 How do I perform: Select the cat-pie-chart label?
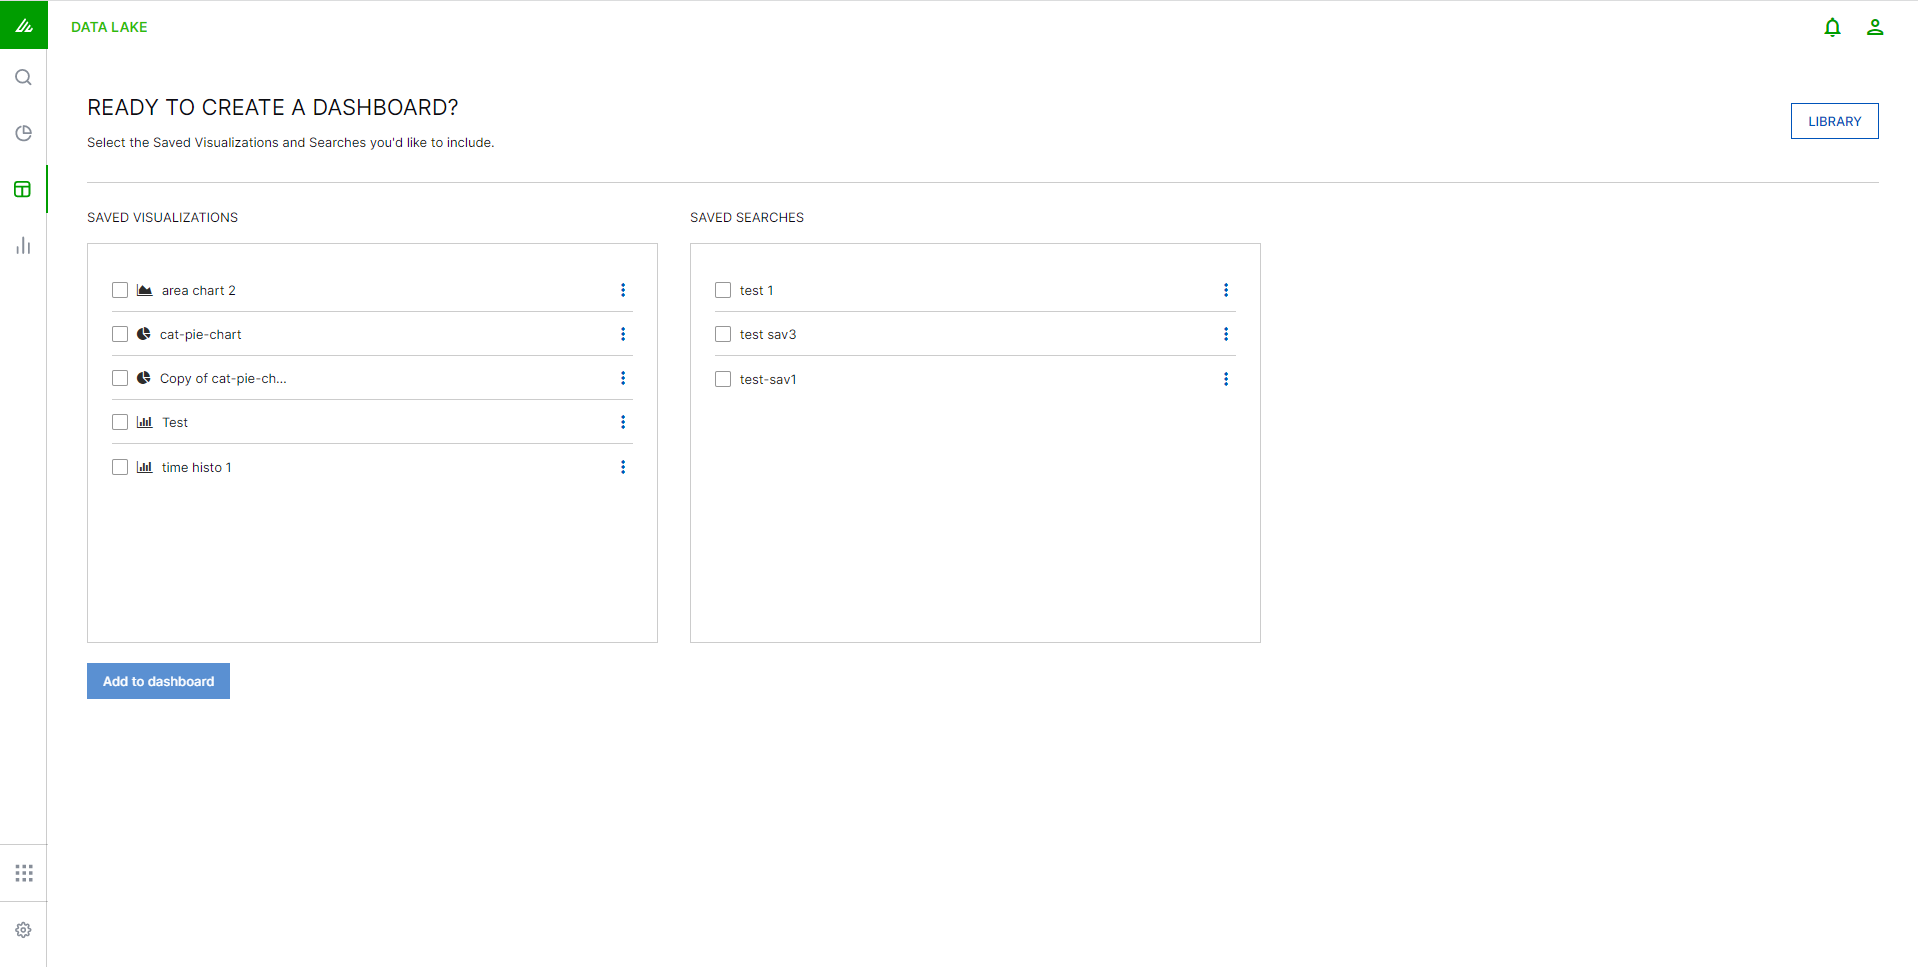point(201,334)
